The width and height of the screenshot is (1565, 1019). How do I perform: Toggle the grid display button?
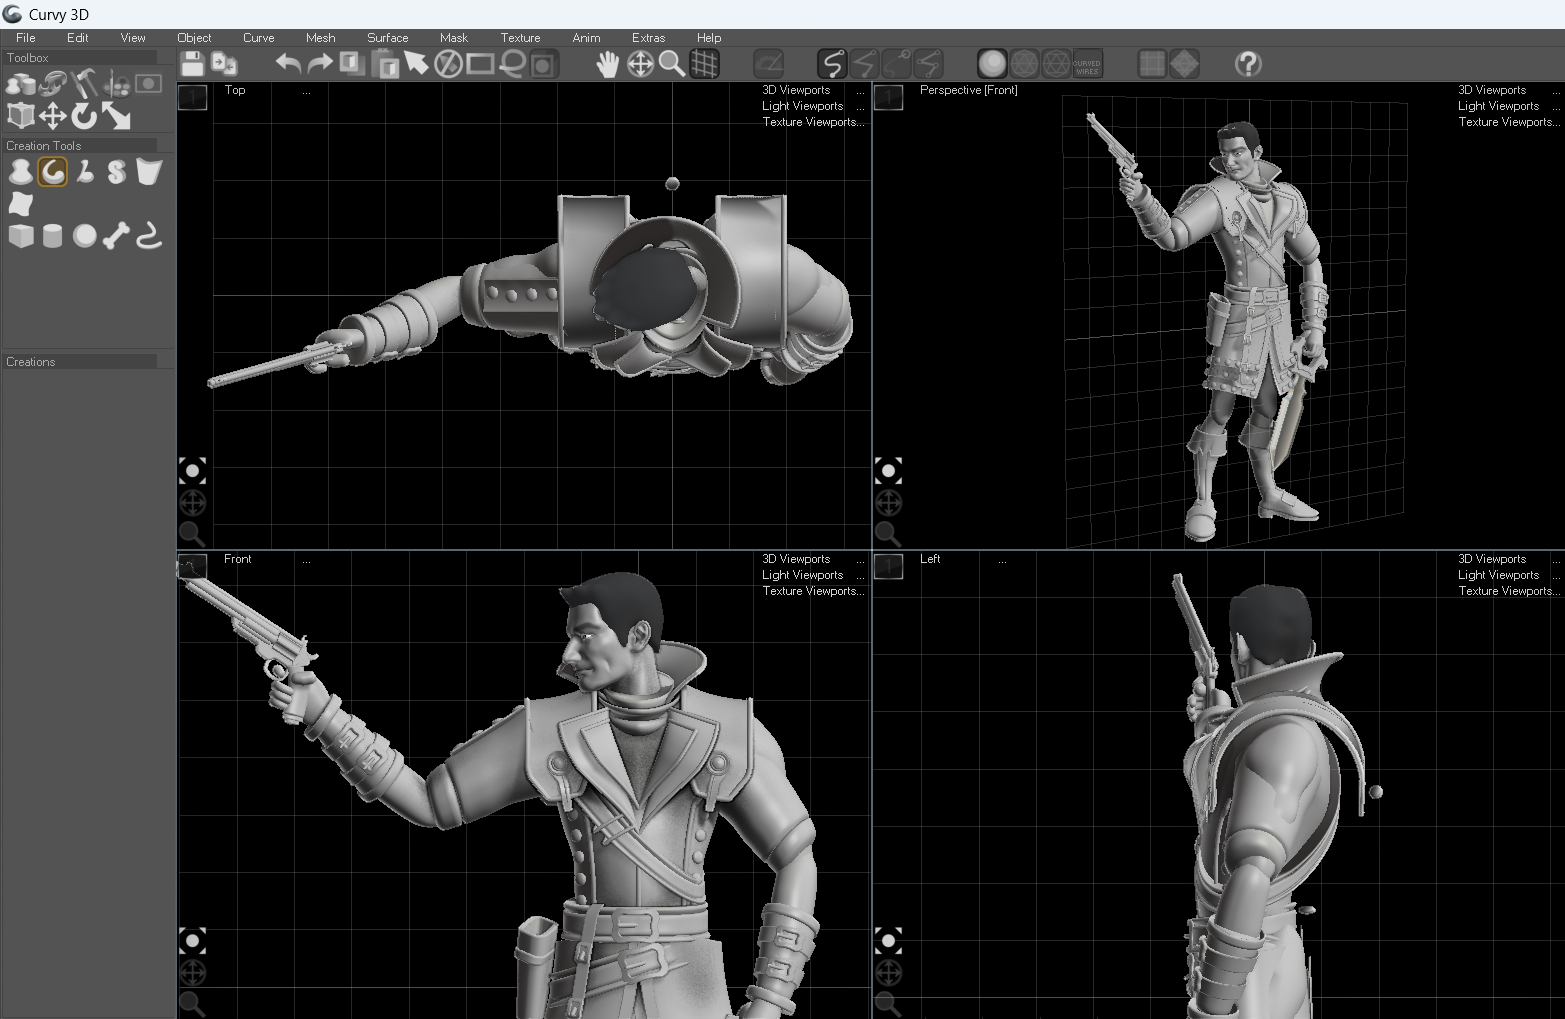point(704,64)
